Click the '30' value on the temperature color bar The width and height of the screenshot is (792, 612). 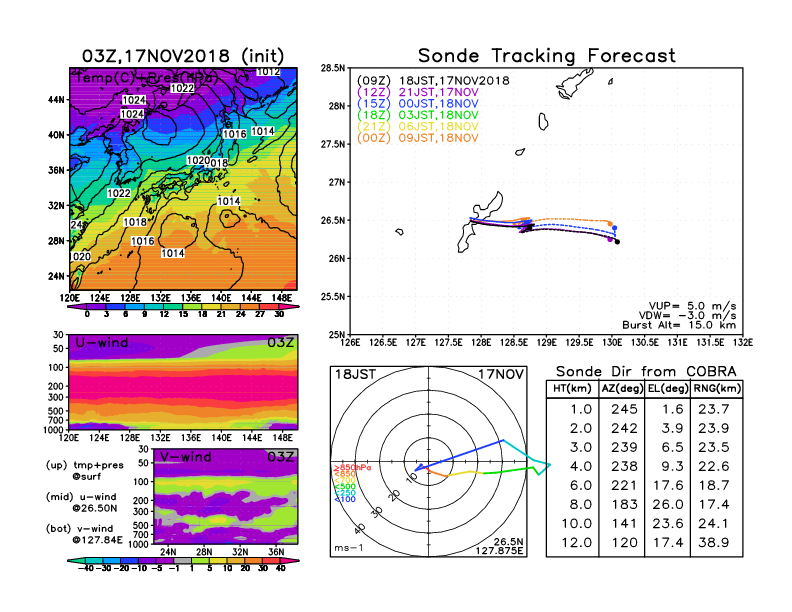[279, 314]
